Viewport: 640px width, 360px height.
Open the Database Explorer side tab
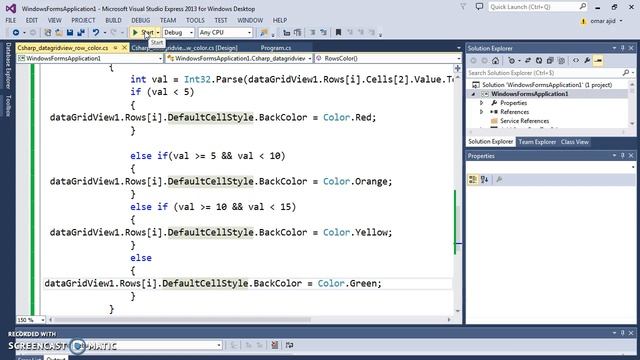click(x=8, y=66)
